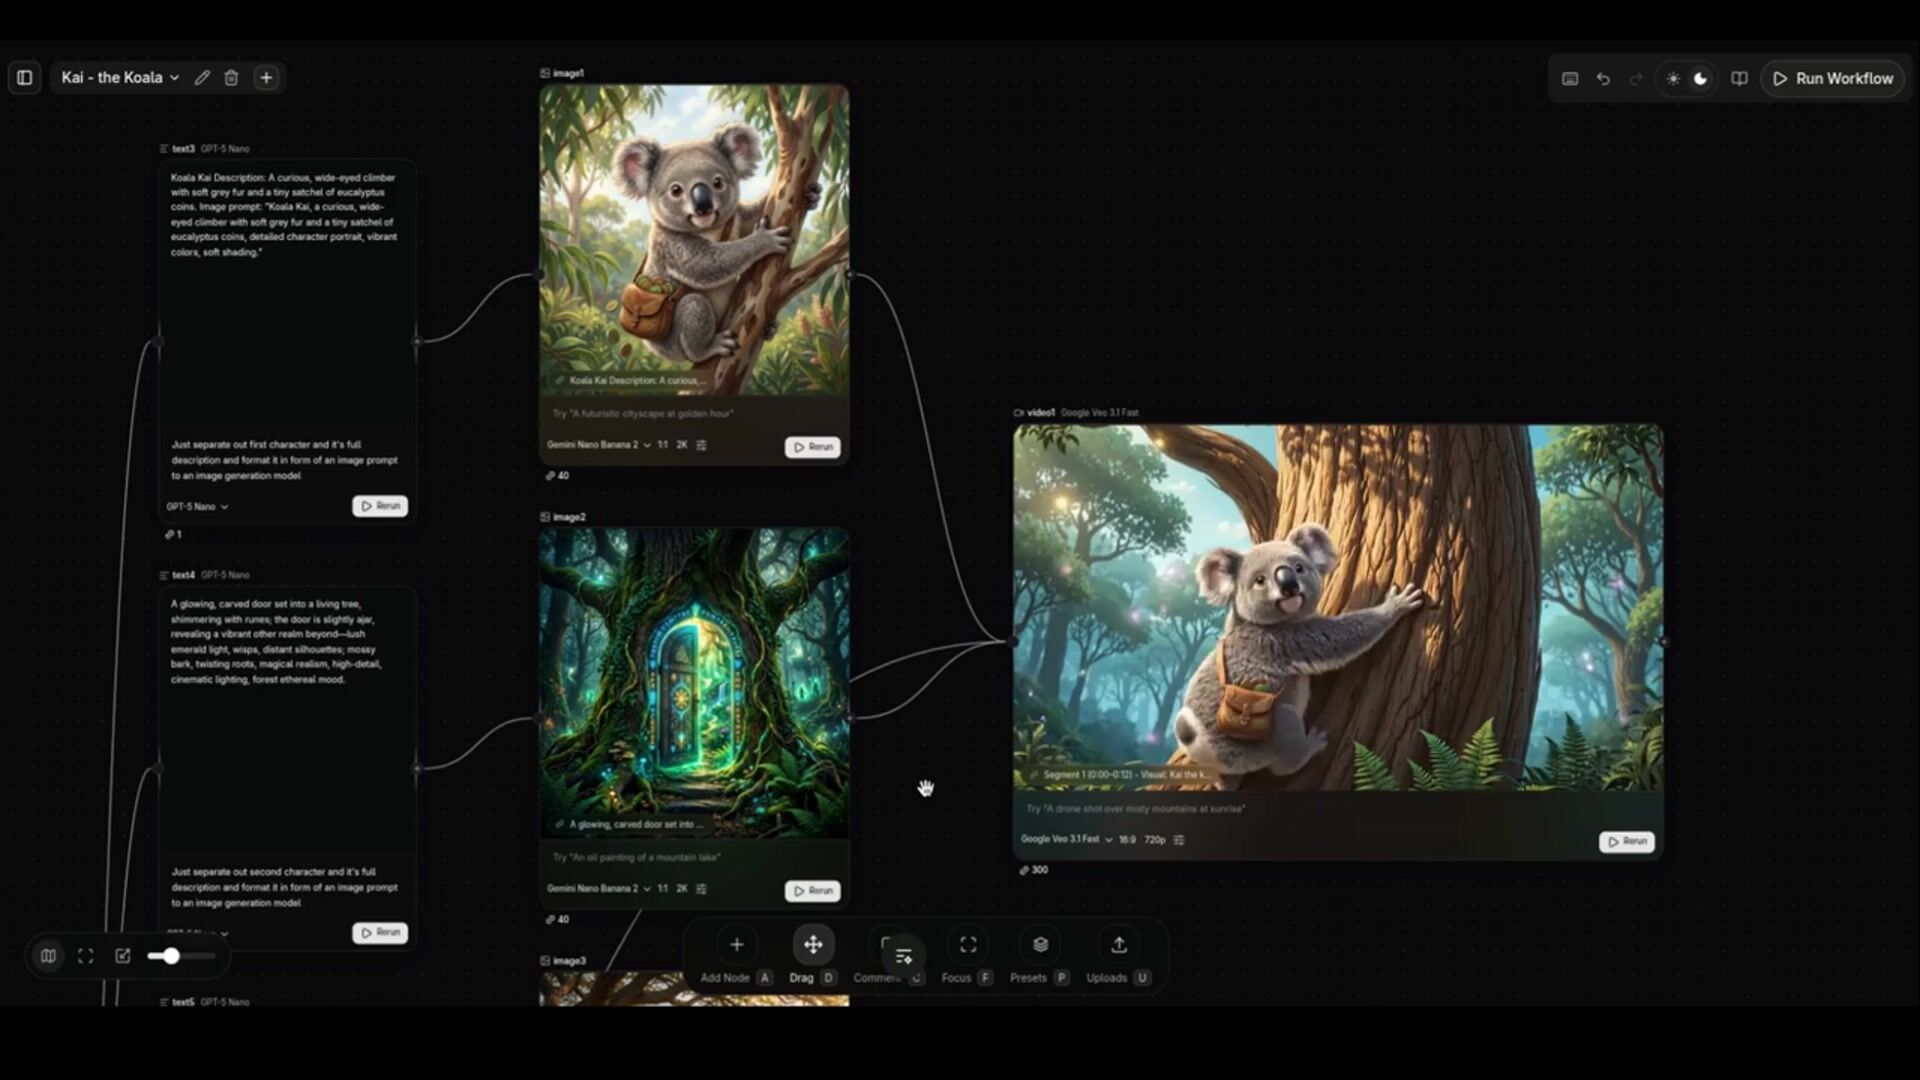The width and height of the screenshot is (1920, 1080).
Task: Select the Add Node tool
Action: (736, 945)
